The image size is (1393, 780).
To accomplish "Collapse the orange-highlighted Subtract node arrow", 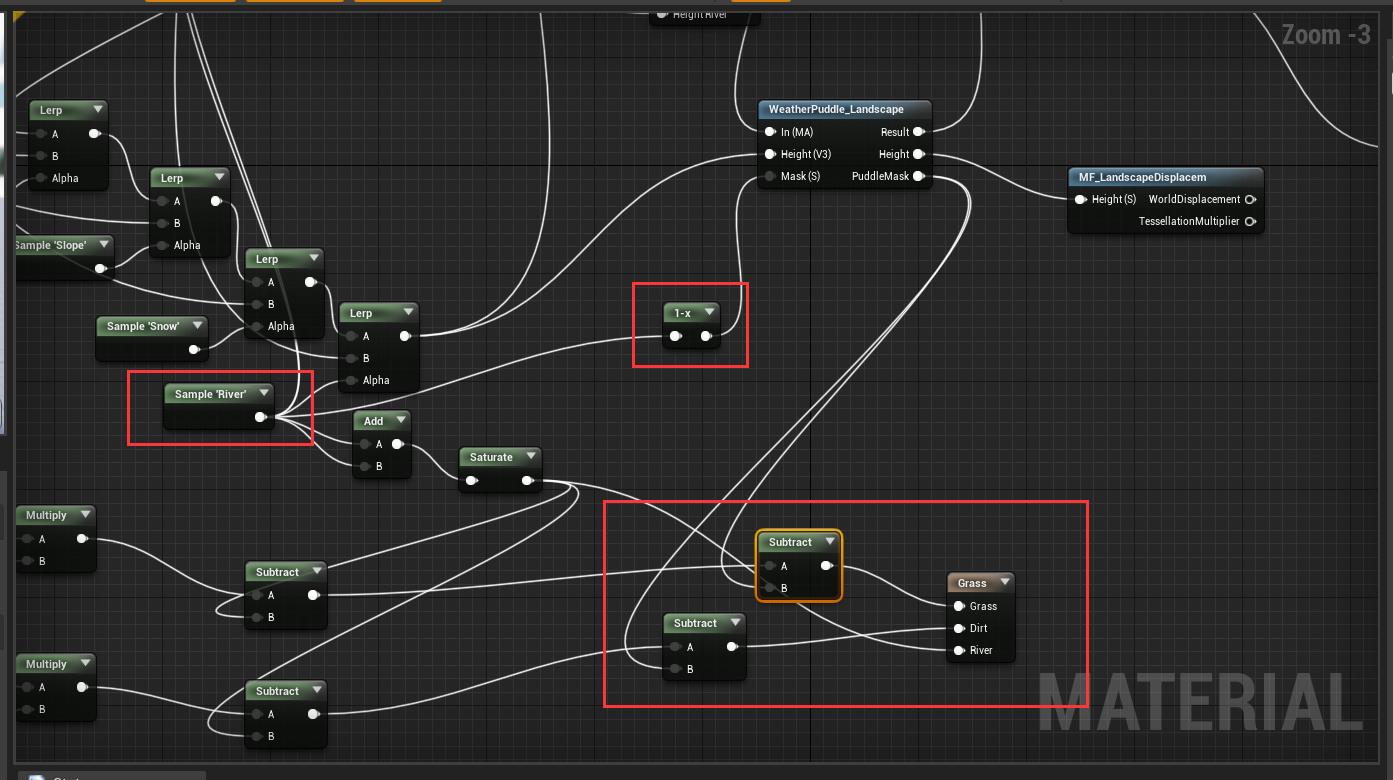I will click(829, 541).
